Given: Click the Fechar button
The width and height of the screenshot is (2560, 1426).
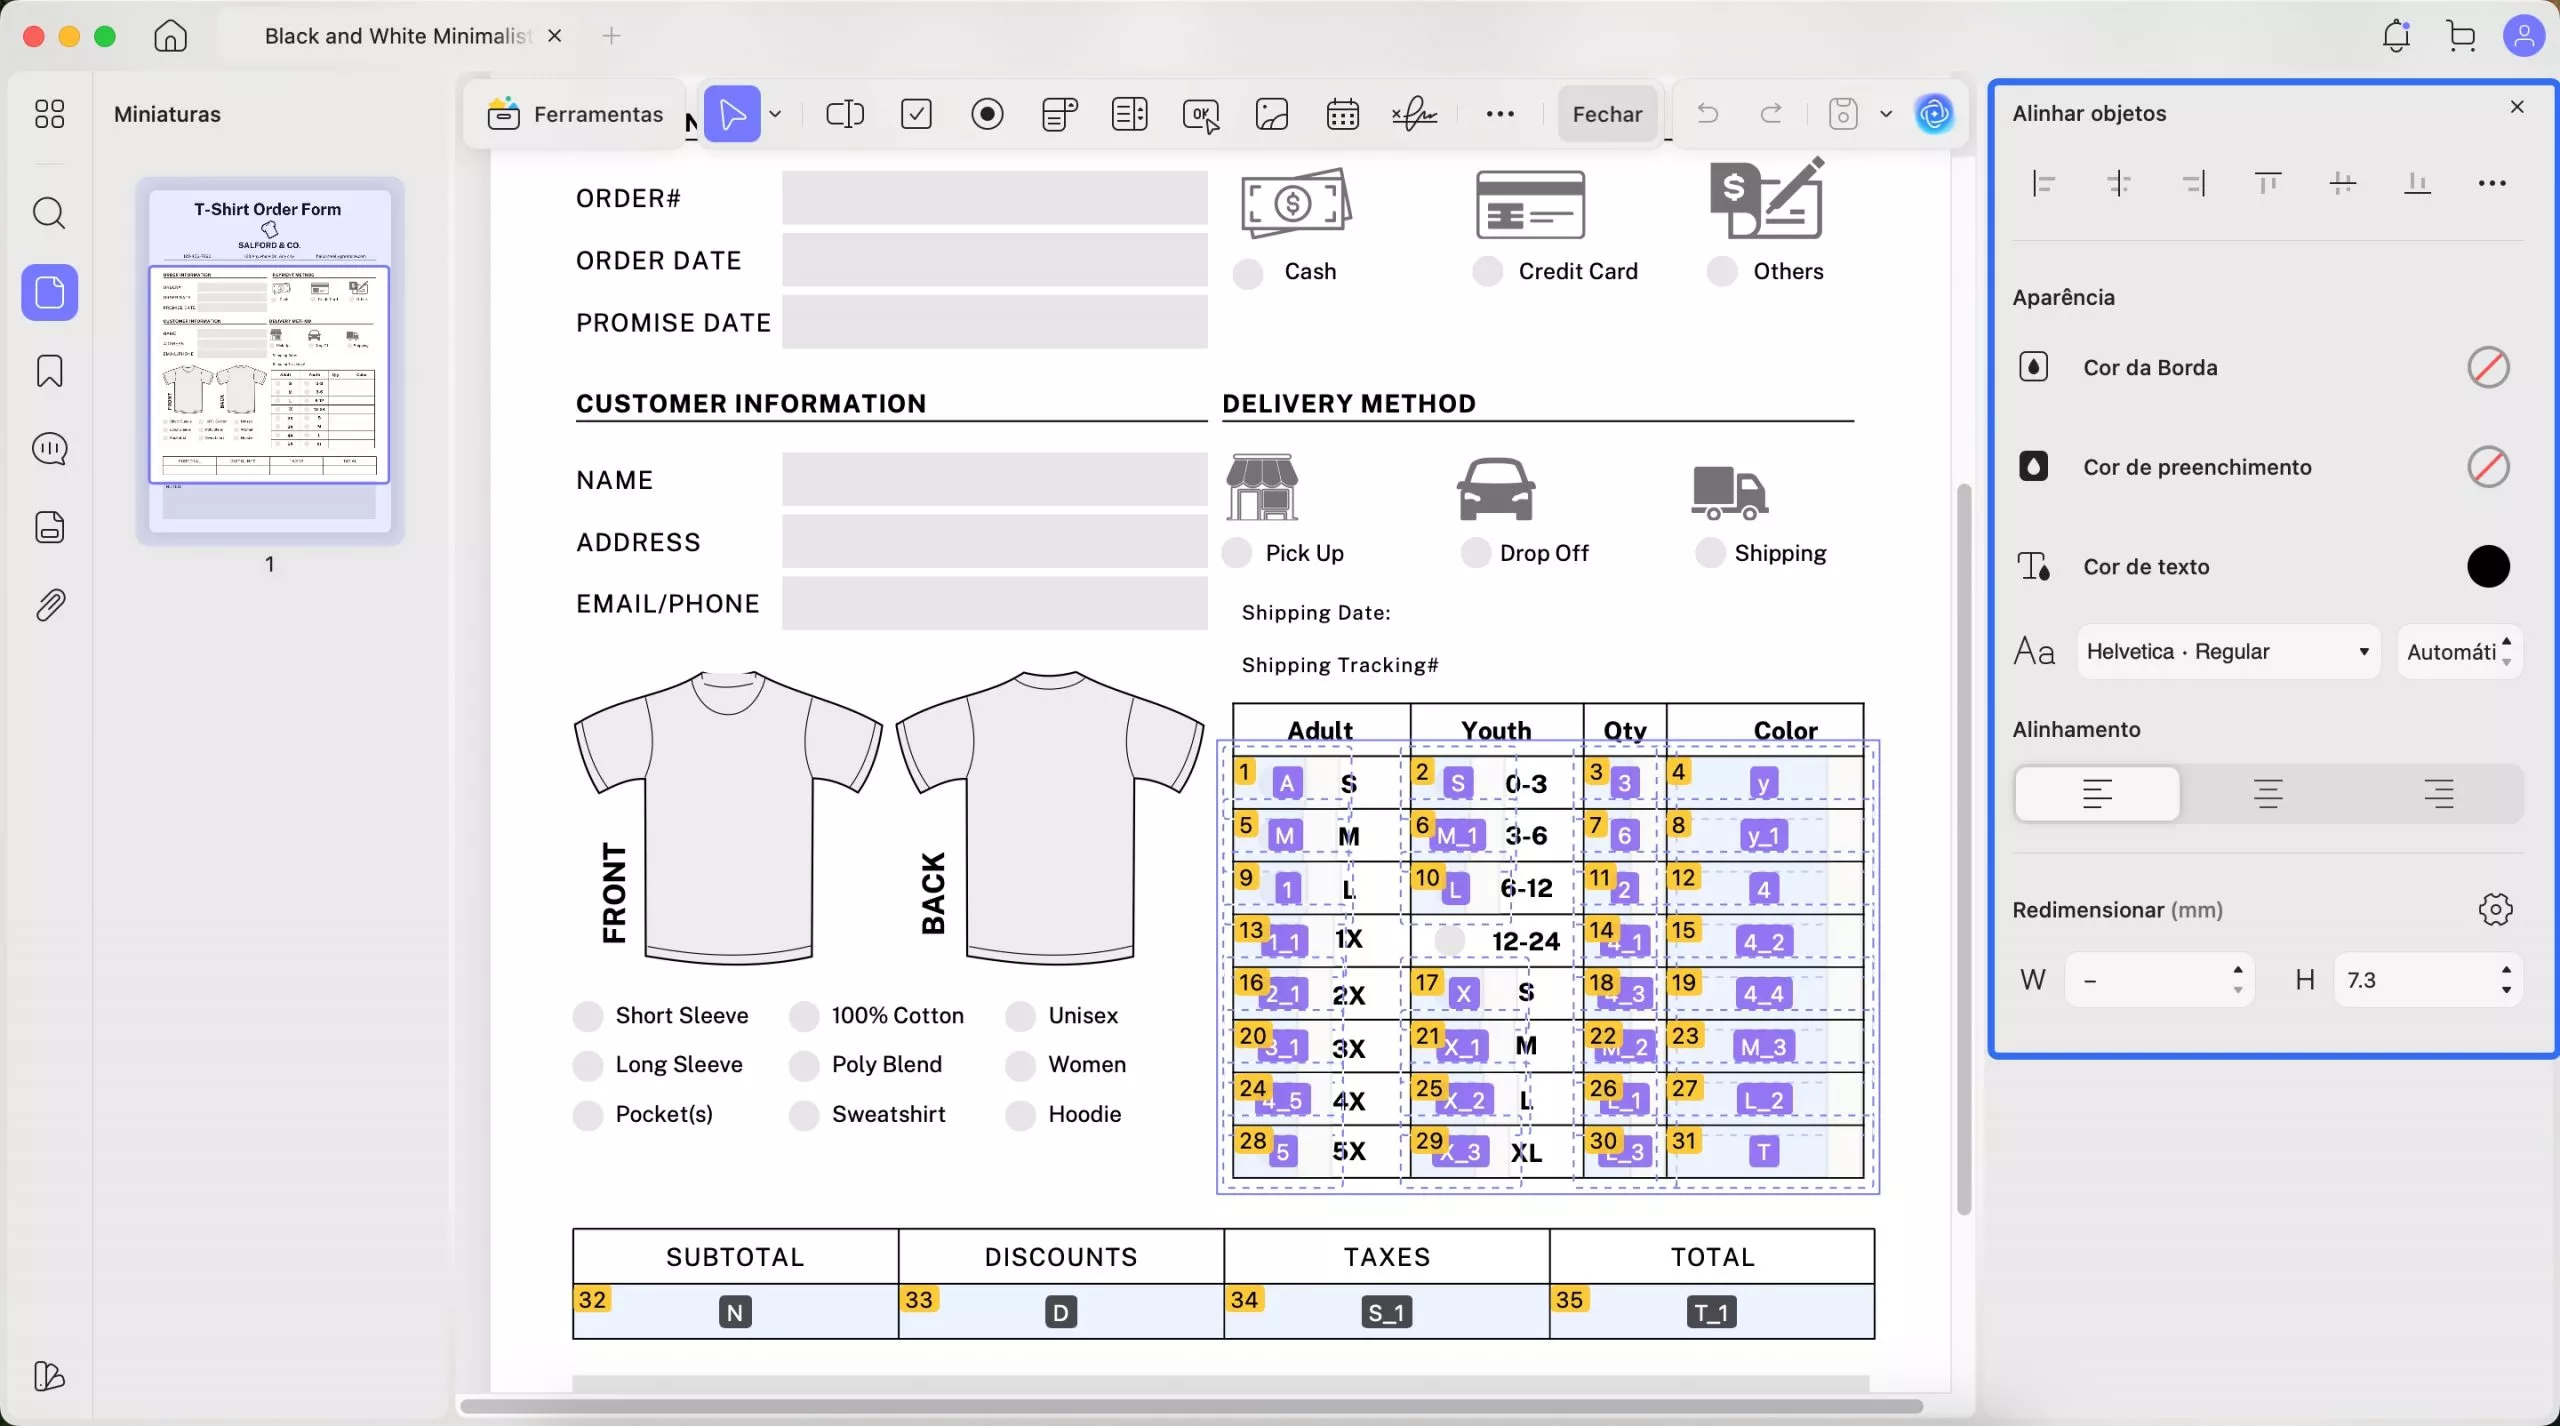Looking at the screenshot, I should (x=1606, y=114).
